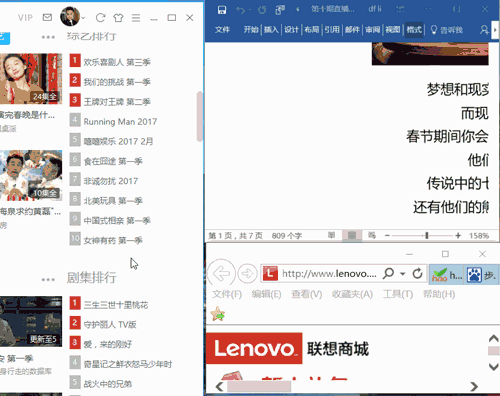Redo action in Word toolbar
Viewport: 500px width, 396px height.
[x=262, y=10]
